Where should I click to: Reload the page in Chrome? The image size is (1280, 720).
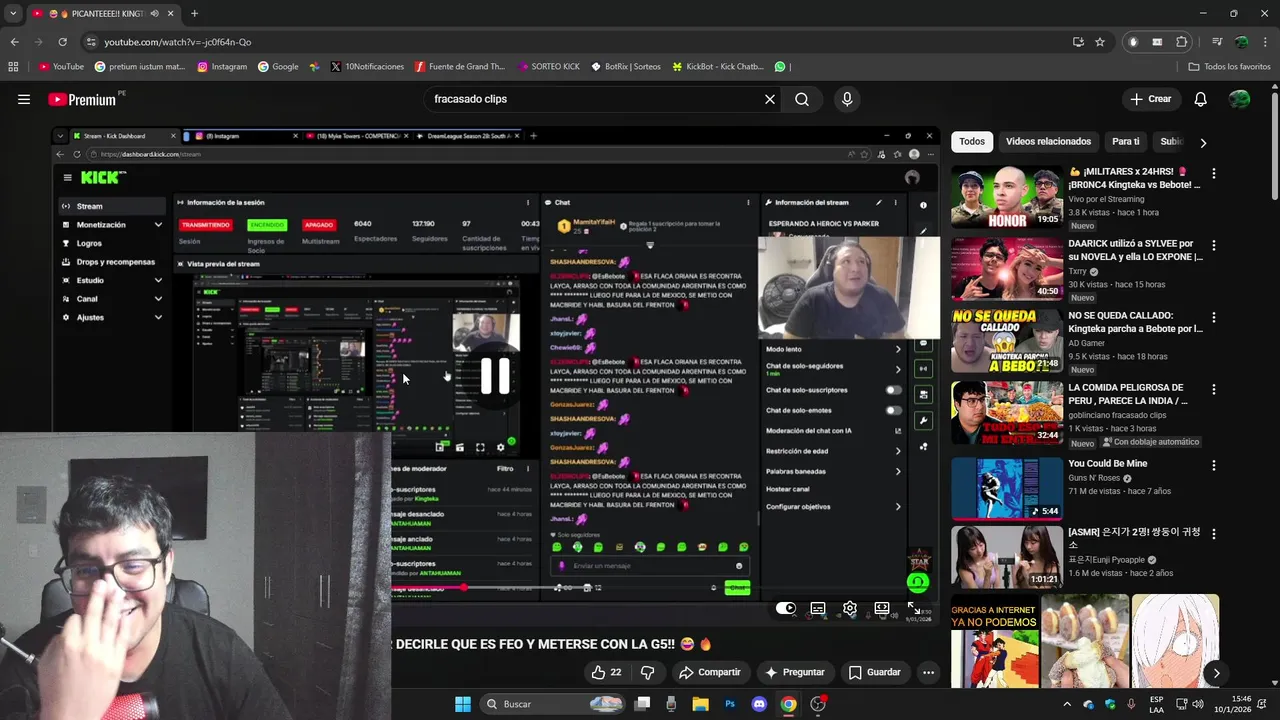[x=62, y=42]
